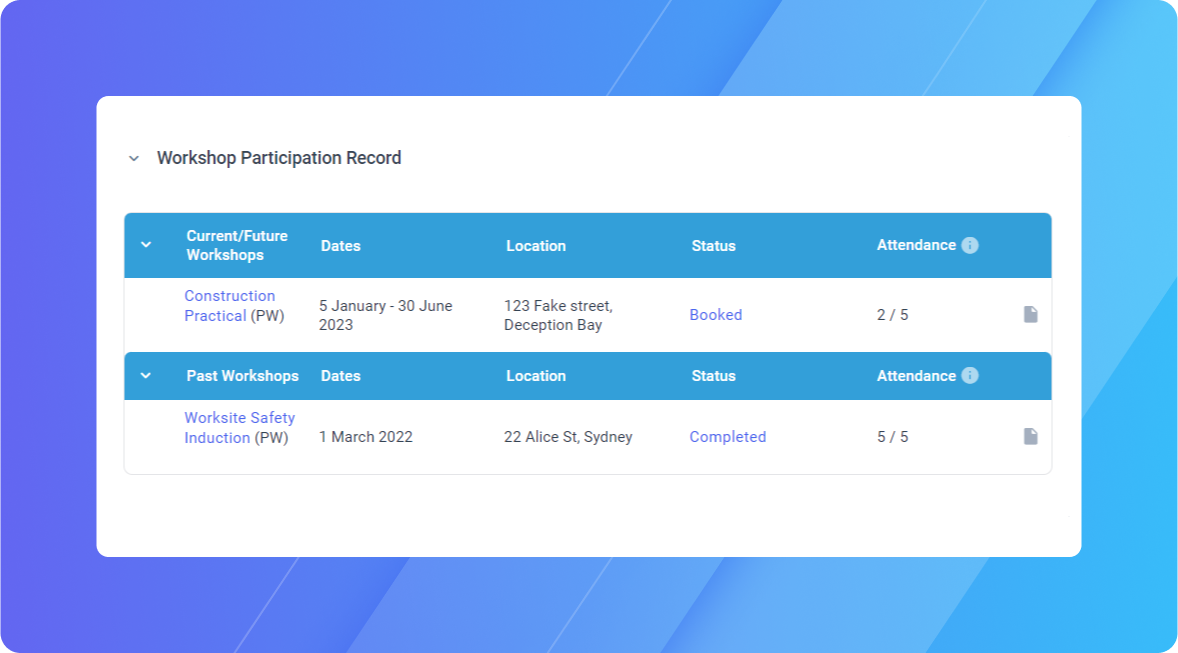Screen dimensions: 1178x653
Task: Open document icon for Construction Practical row
Action: coord(1030,315)
